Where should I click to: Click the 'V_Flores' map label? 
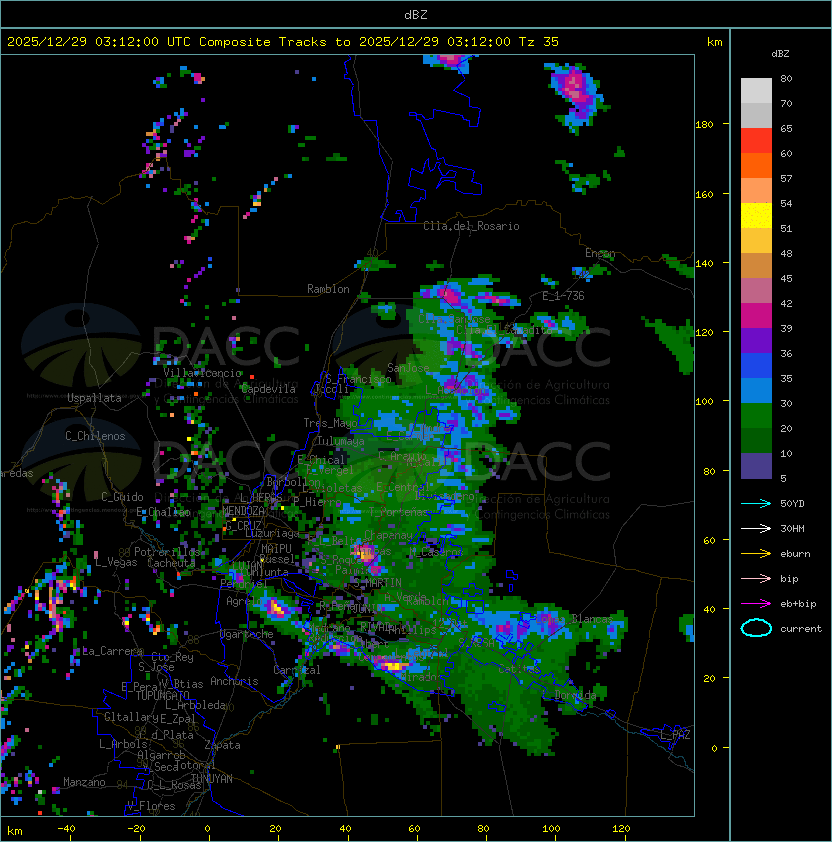(151, 806)
